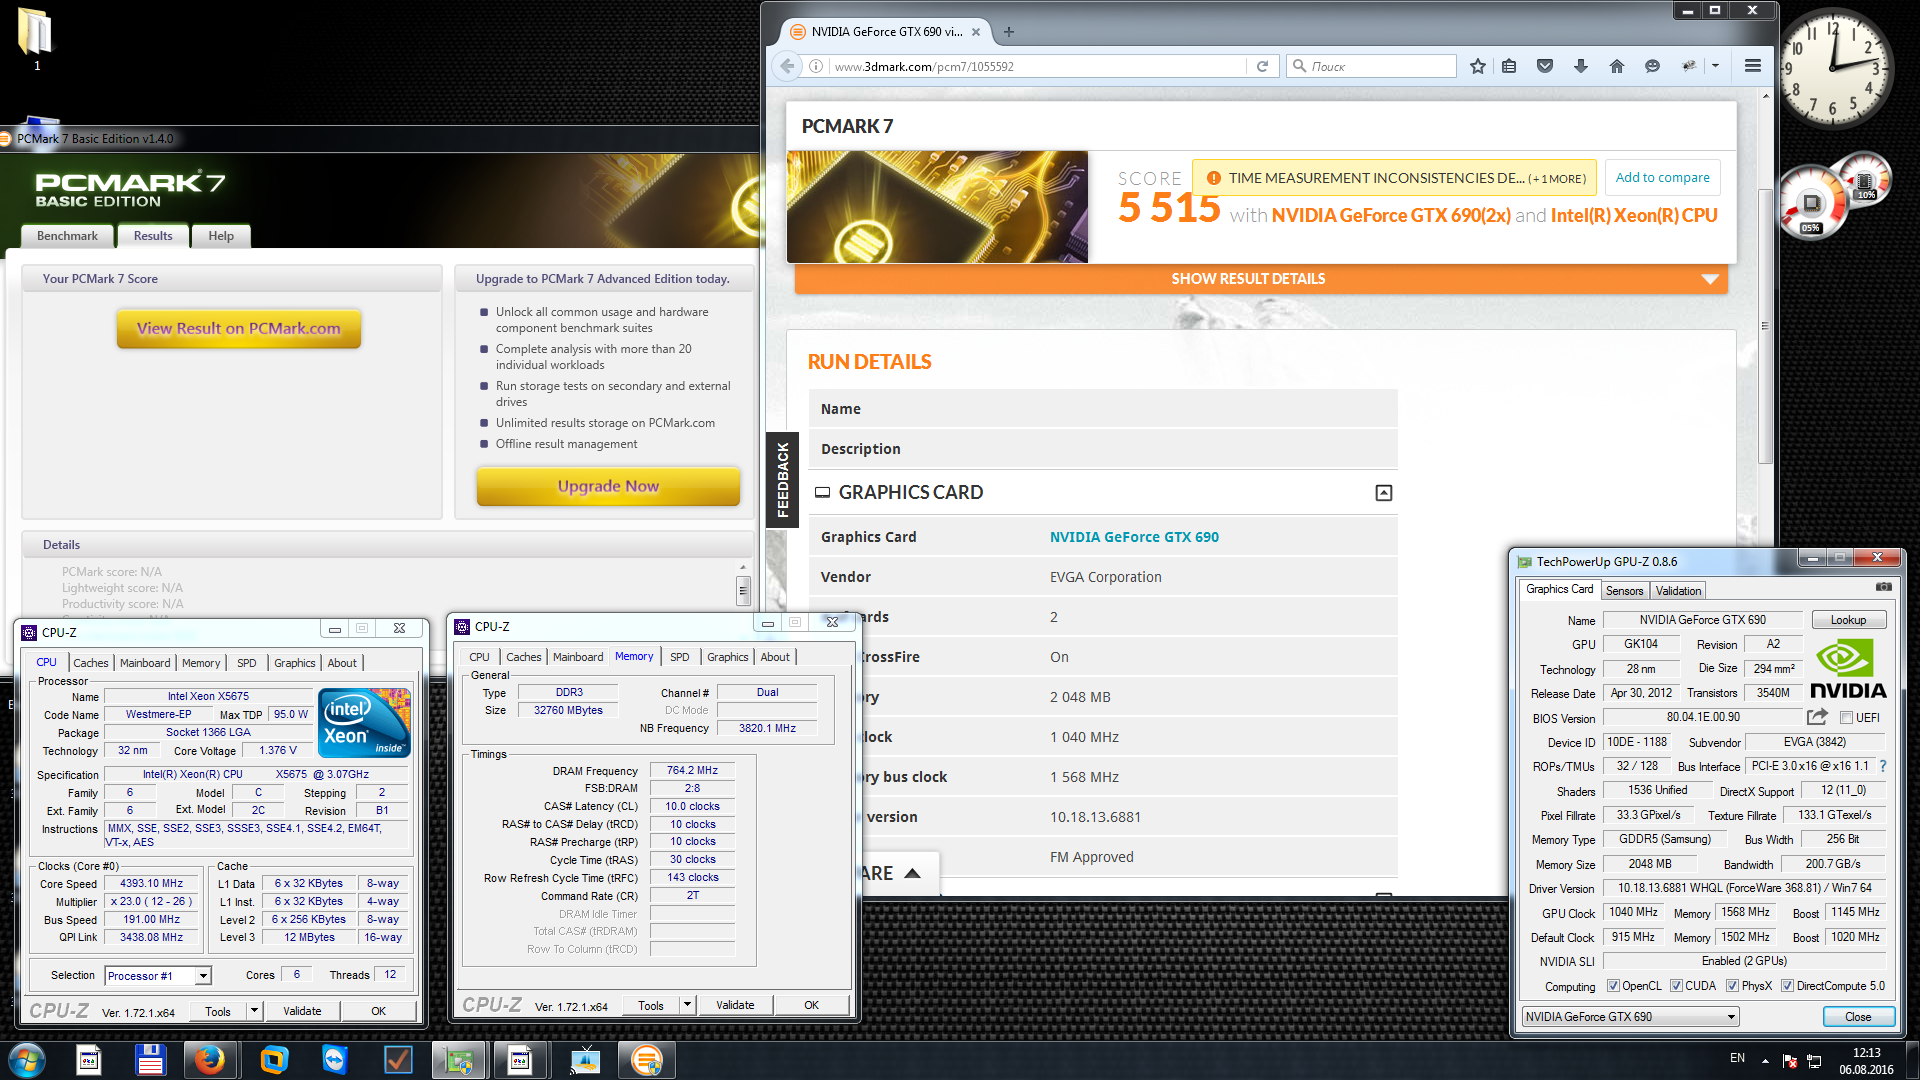
Task: Click the Firefox back arrow button
Action: coord(787,66)
